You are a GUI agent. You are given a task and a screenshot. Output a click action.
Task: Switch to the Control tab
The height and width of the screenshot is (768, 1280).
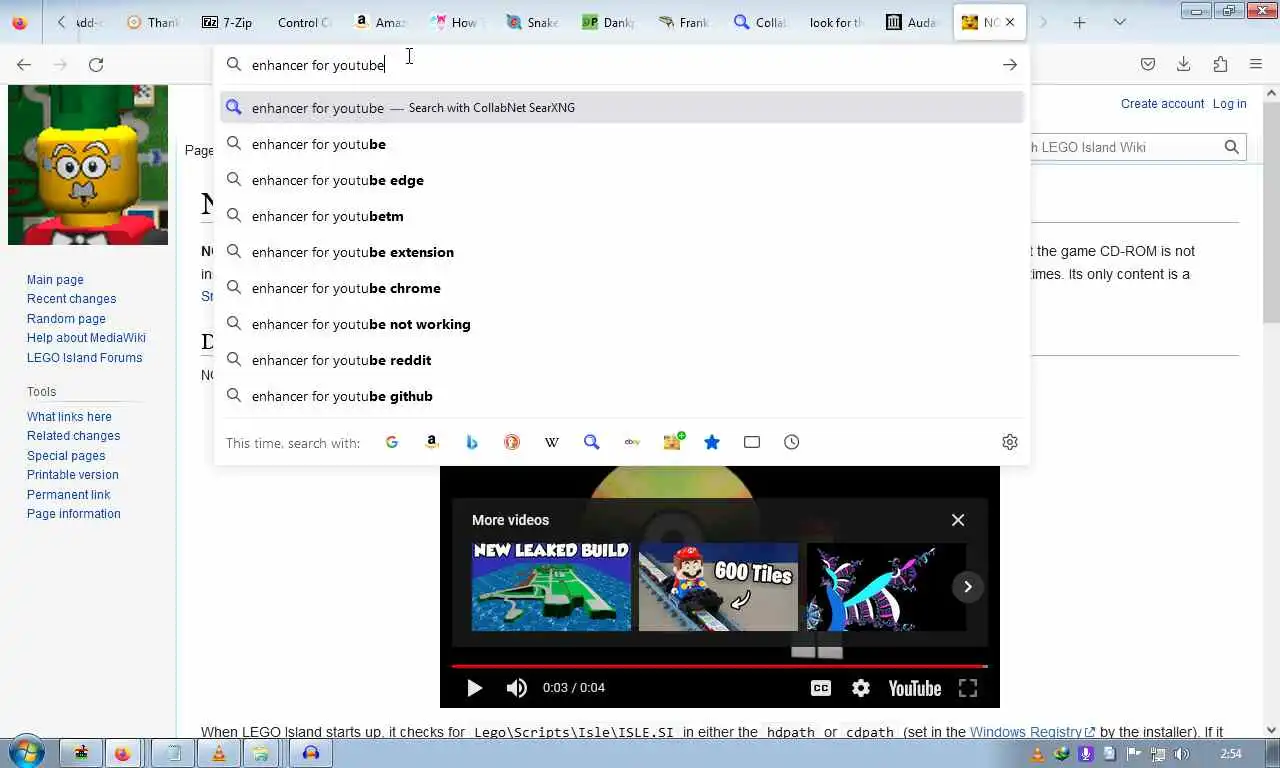point(304,22)
